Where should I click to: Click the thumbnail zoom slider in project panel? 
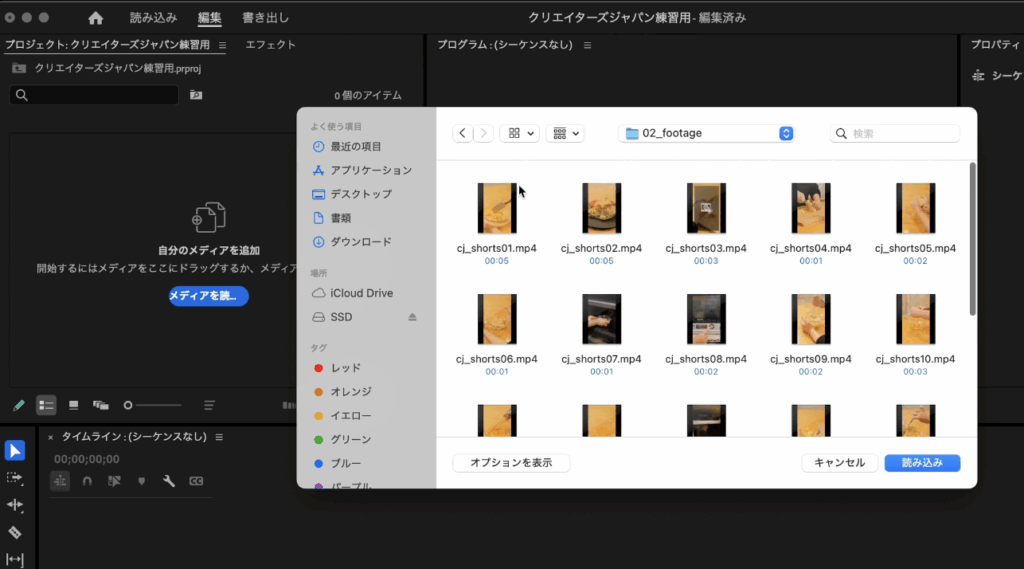(x=129, y=405)
